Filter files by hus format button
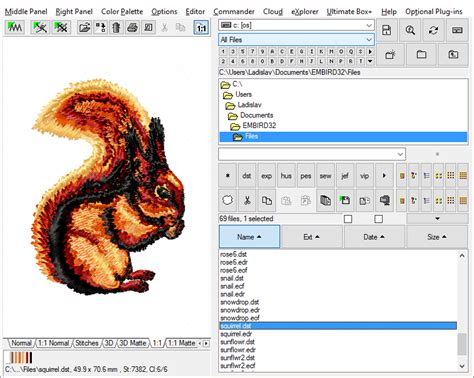 click(x=286, y=175)
